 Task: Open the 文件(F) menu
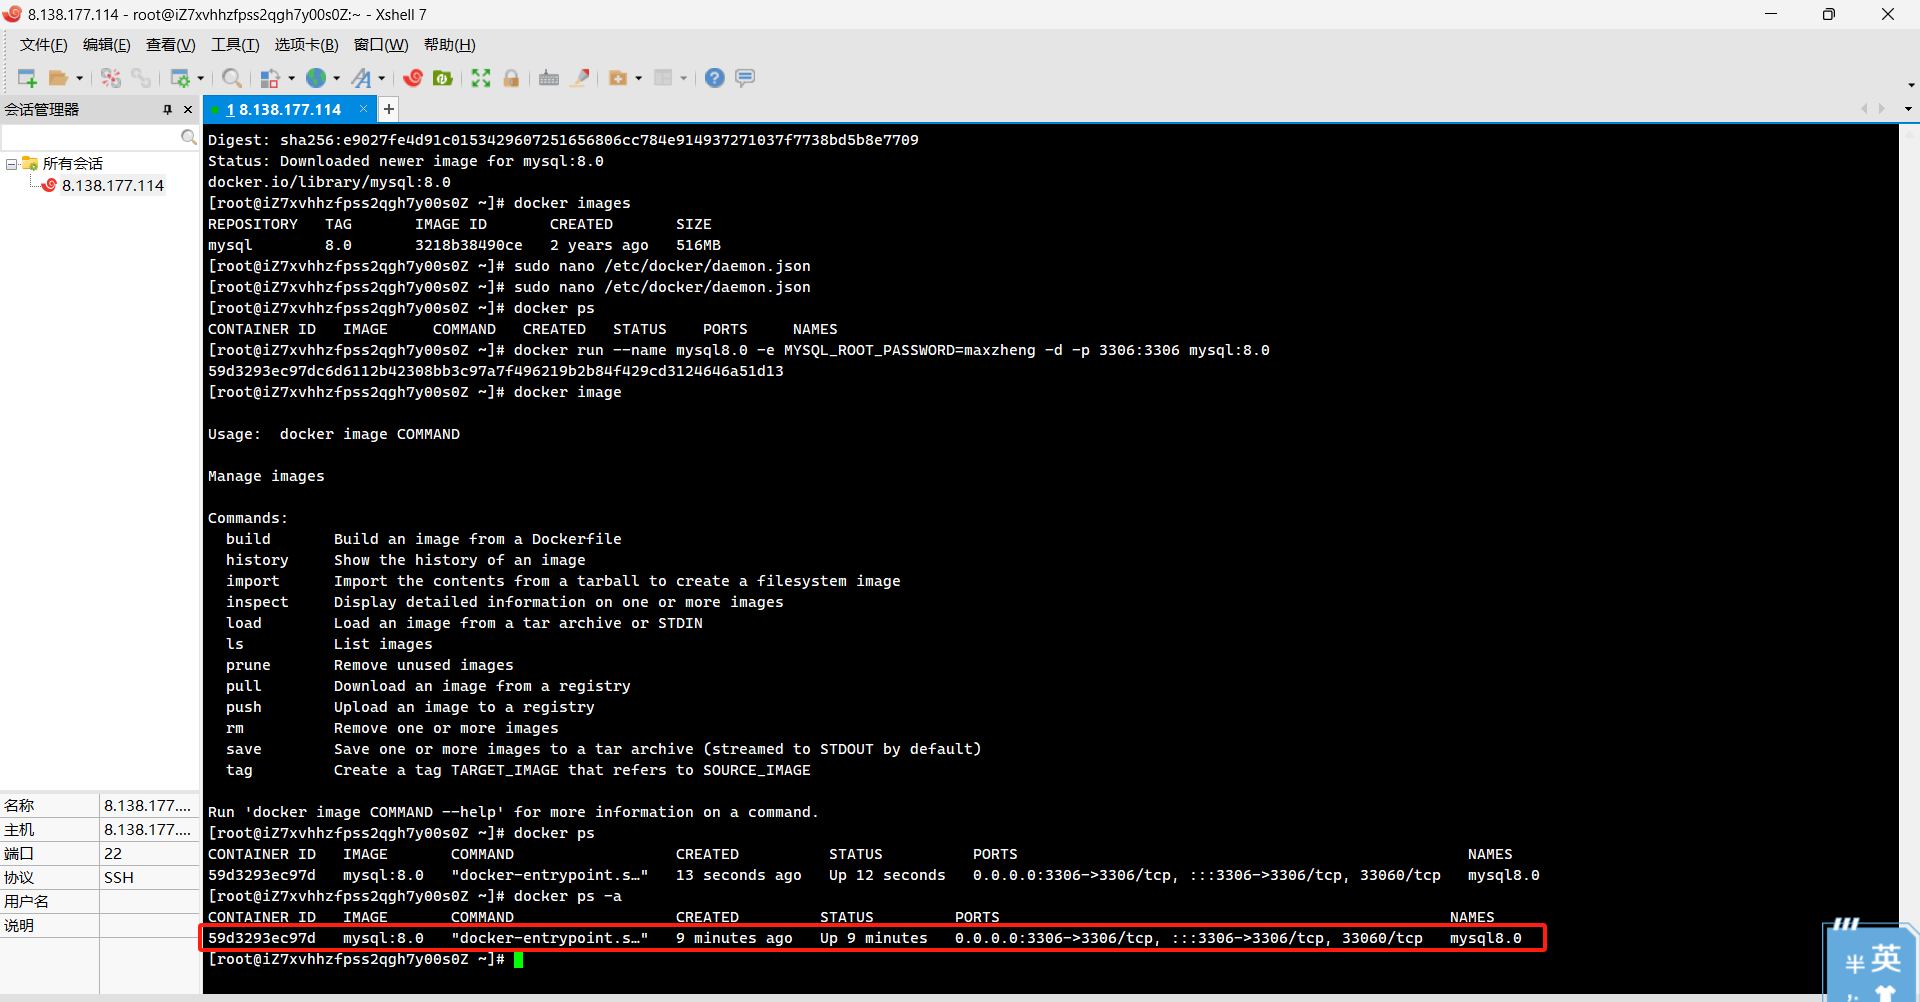click(x=44, y=45)
